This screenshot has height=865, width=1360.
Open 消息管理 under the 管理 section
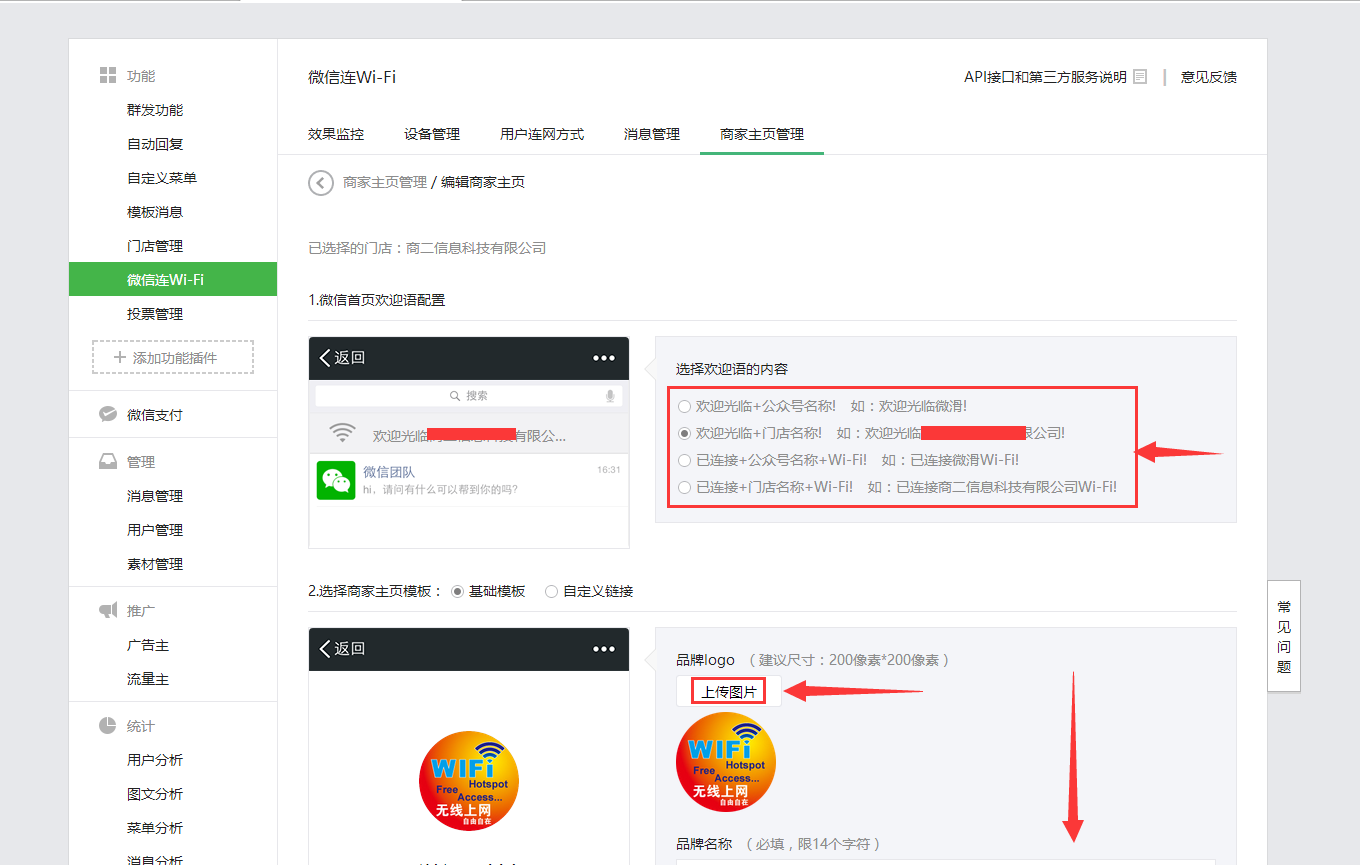155,496
